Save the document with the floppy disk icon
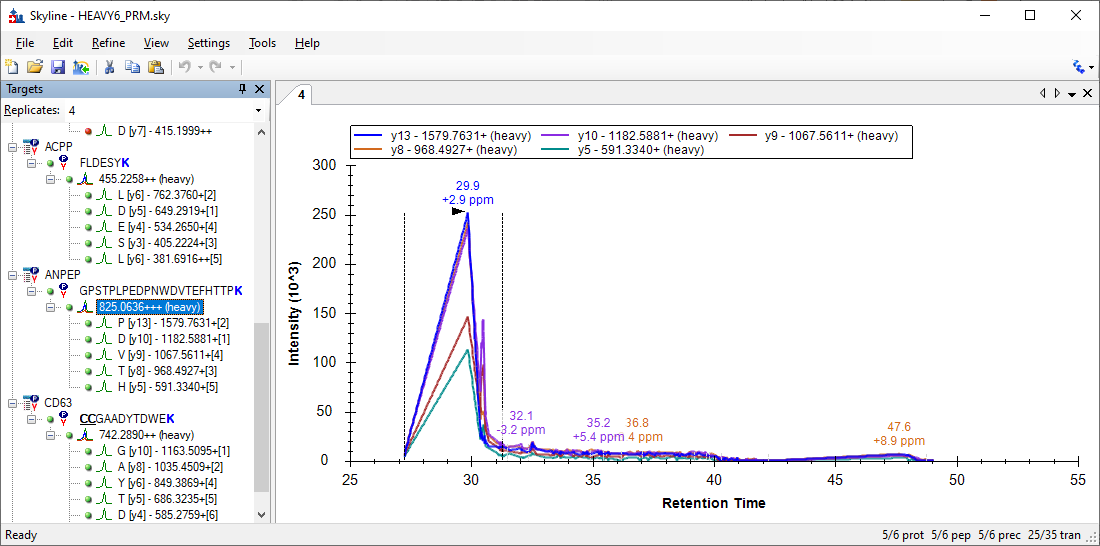The width and height of the screenshot is (1100, 546). click(x=57, y=67)
